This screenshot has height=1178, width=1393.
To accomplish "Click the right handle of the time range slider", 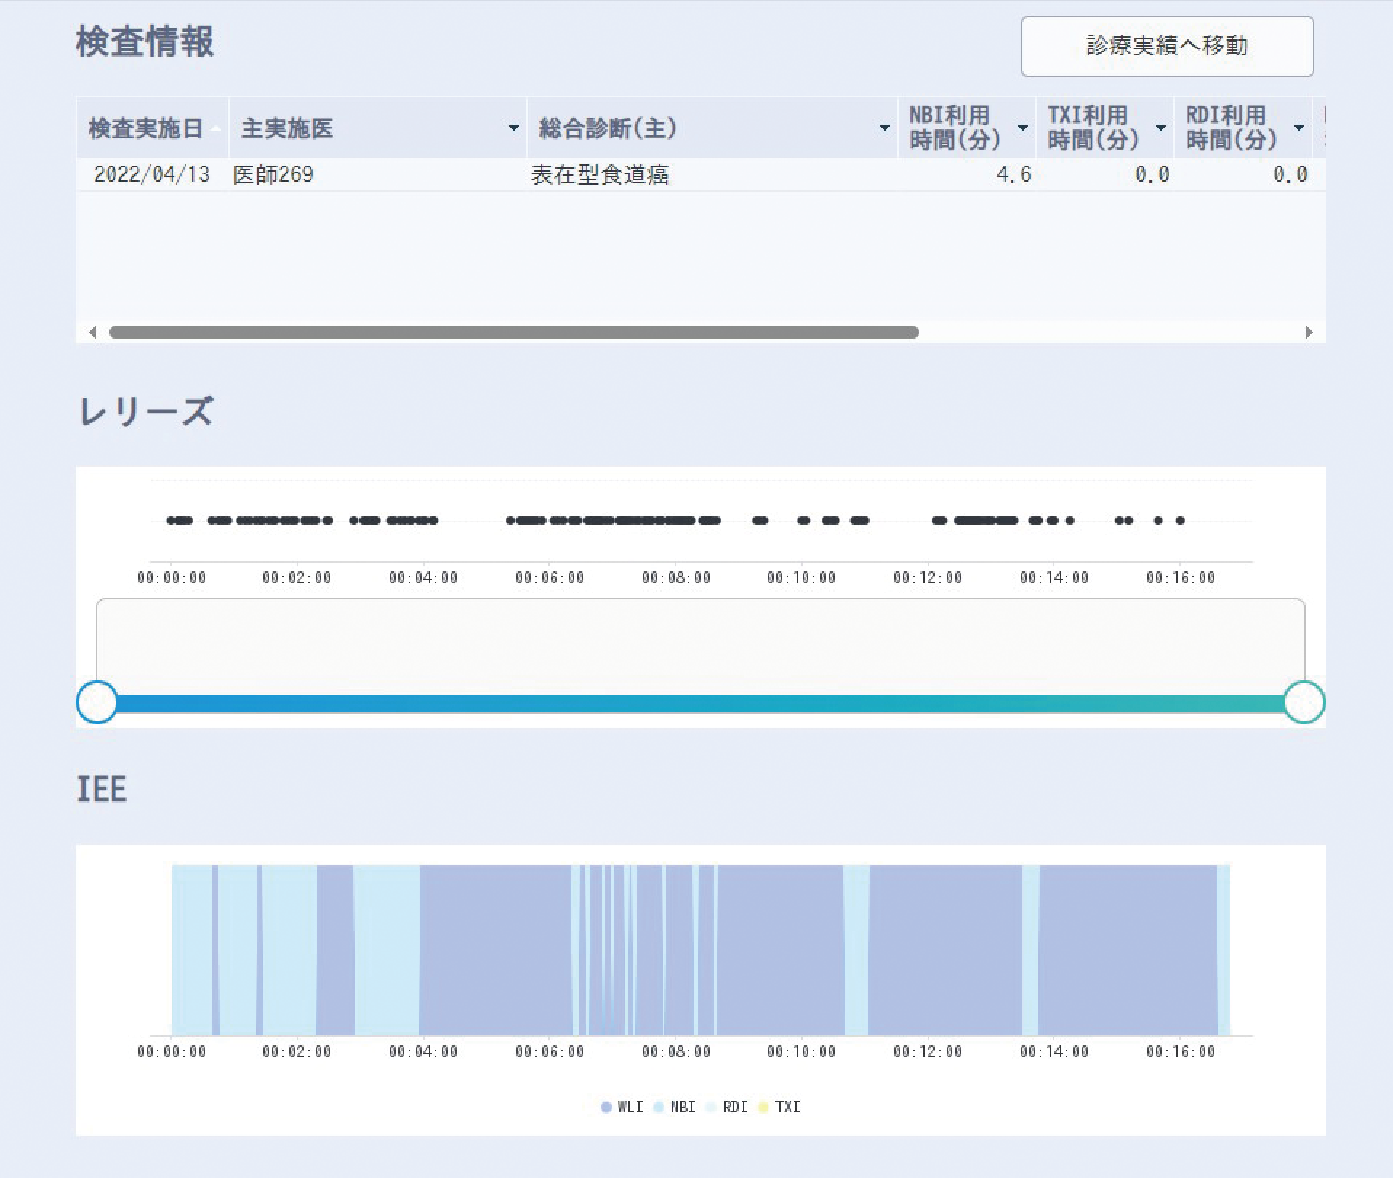I will pyautogui.click(x=1304, y=702).
